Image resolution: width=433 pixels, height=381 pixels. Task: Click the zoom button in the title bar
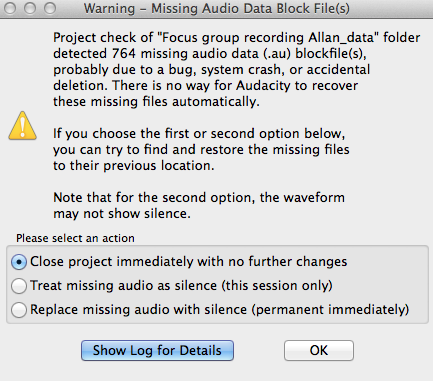pyautogui.click(x=50, y=8)
